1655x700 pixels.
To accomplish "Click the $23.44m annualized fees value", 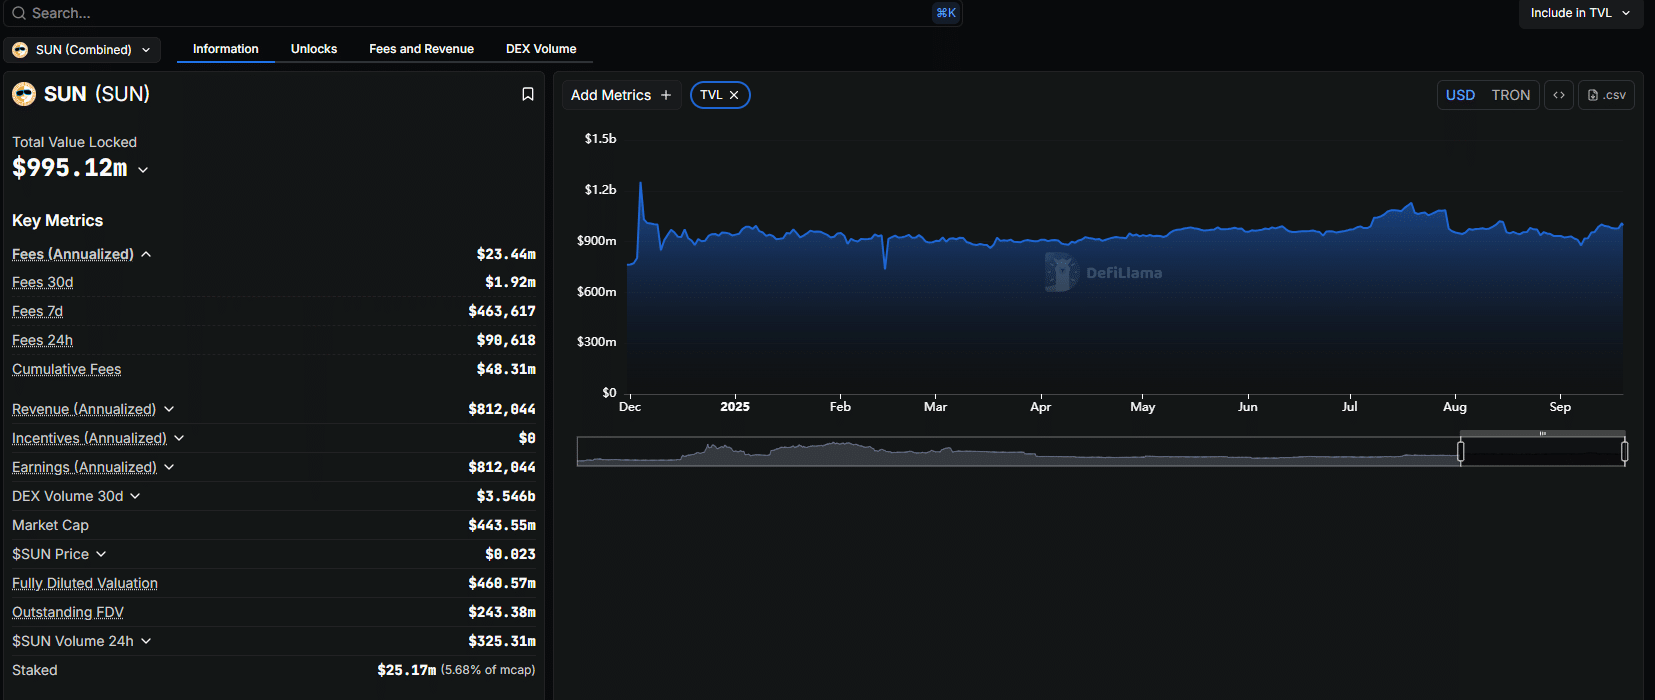I will pyautogui.click(x=506, y=254).
